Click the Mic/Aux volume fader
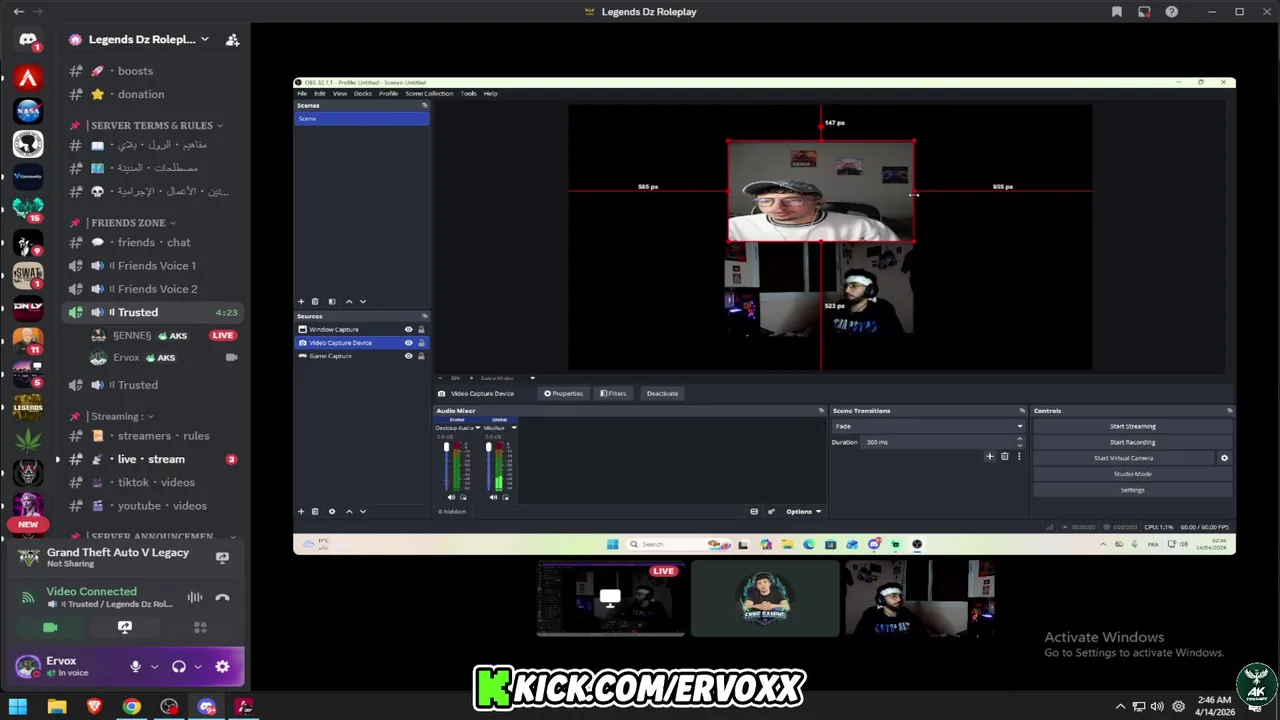The height and width of the screenshot is (720, 1280). point(489,465)
